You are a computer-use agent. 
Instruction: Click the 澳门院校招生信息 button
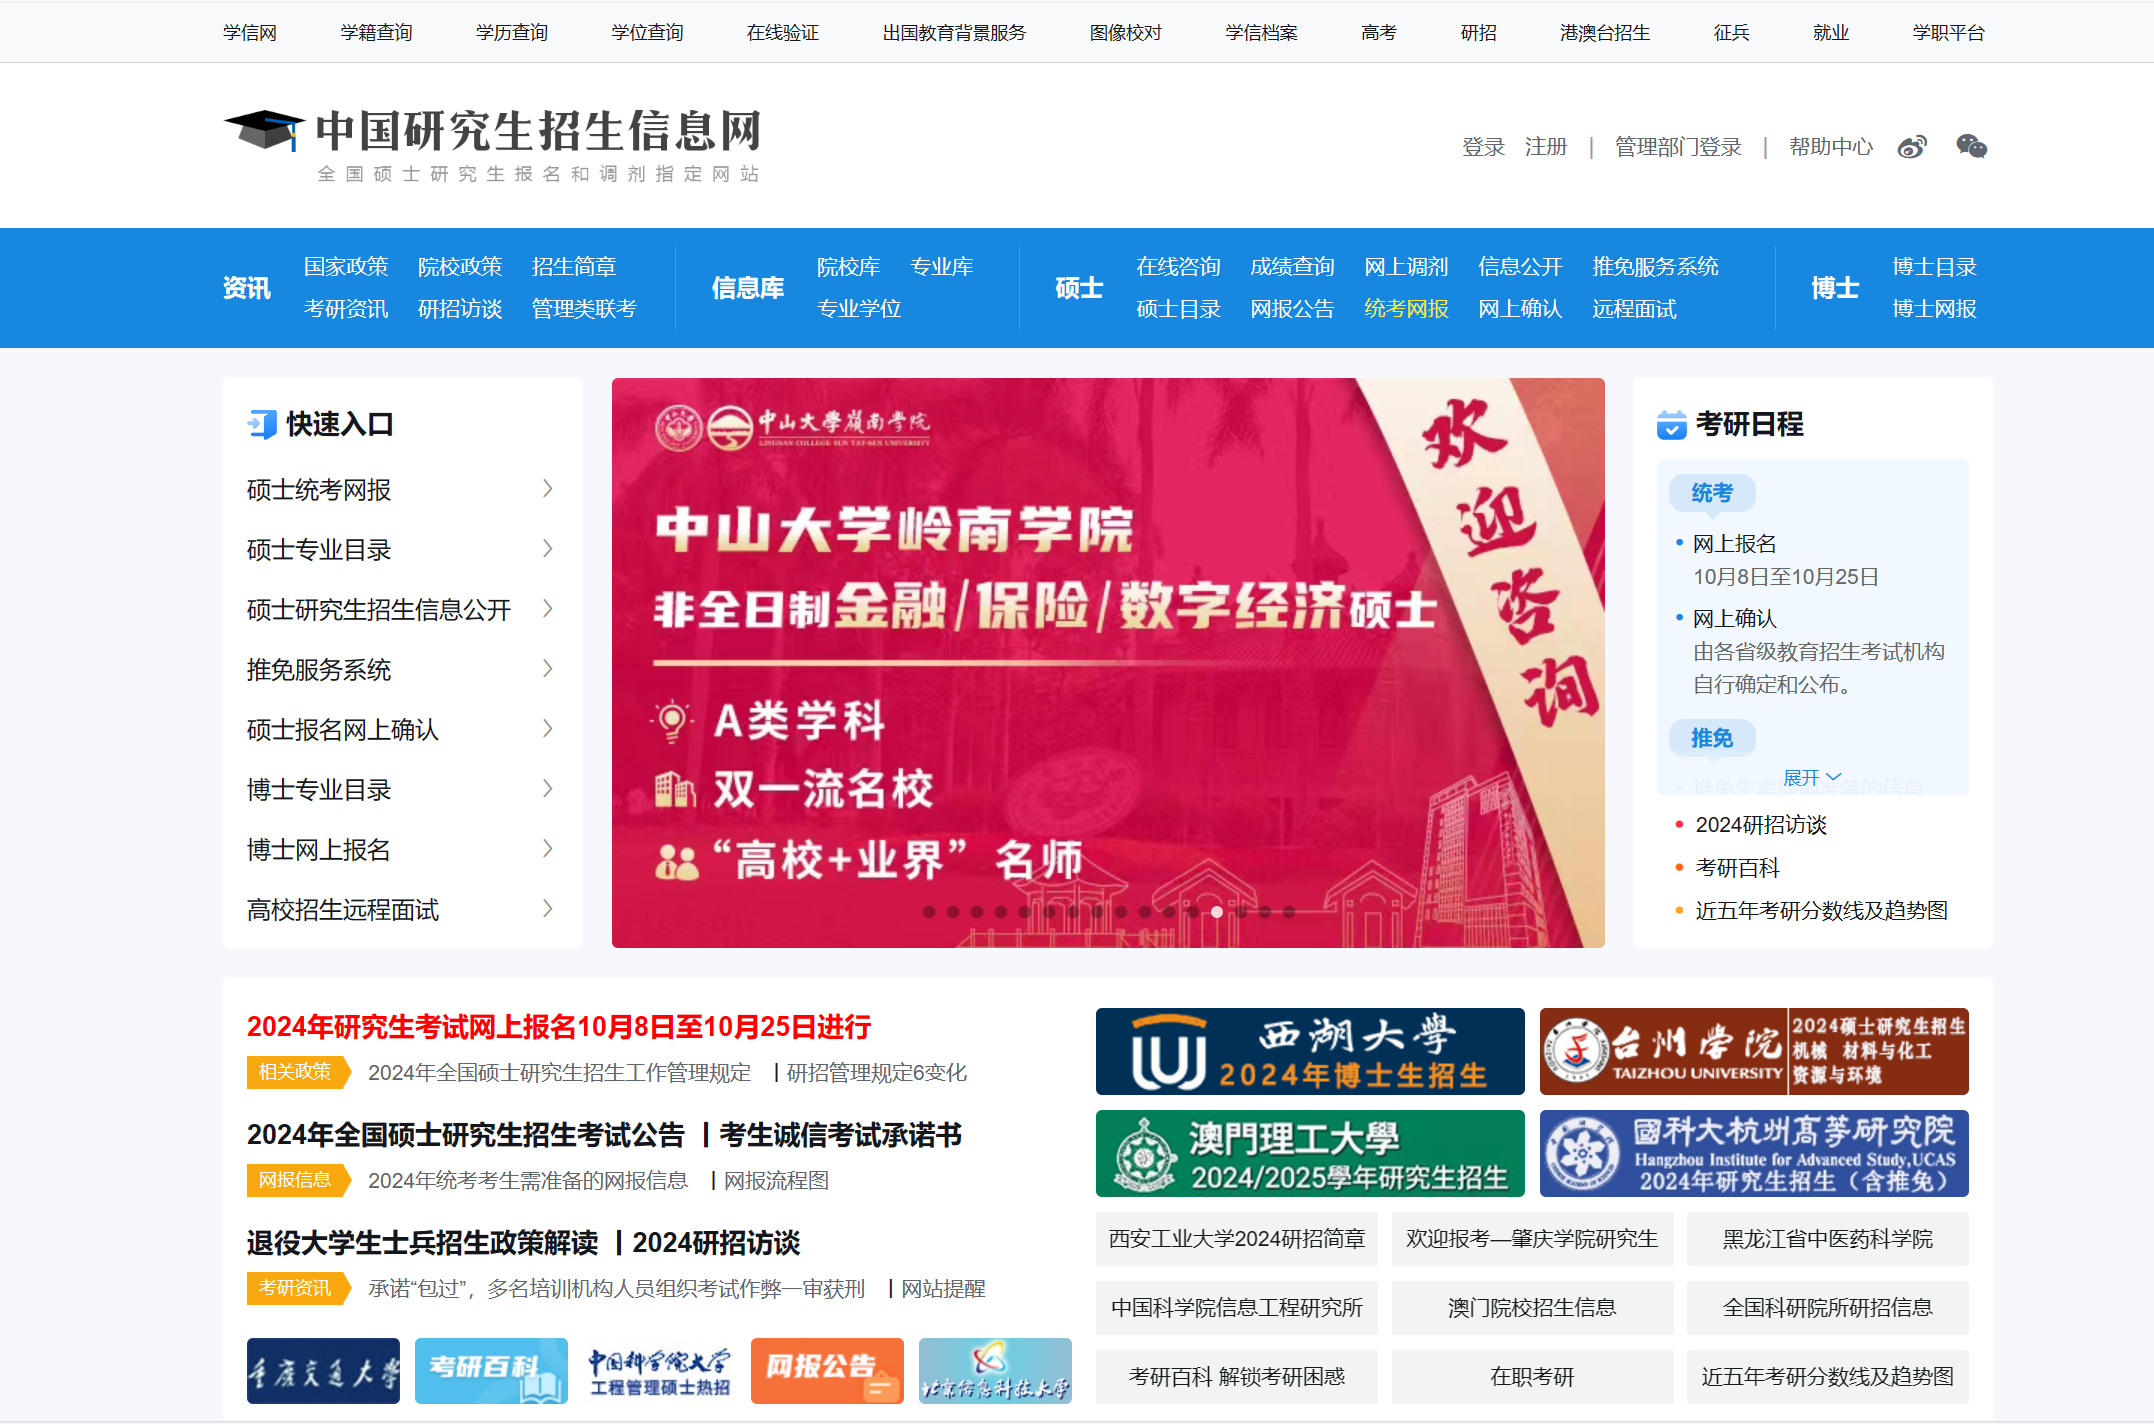[x=1532, y=1308]
